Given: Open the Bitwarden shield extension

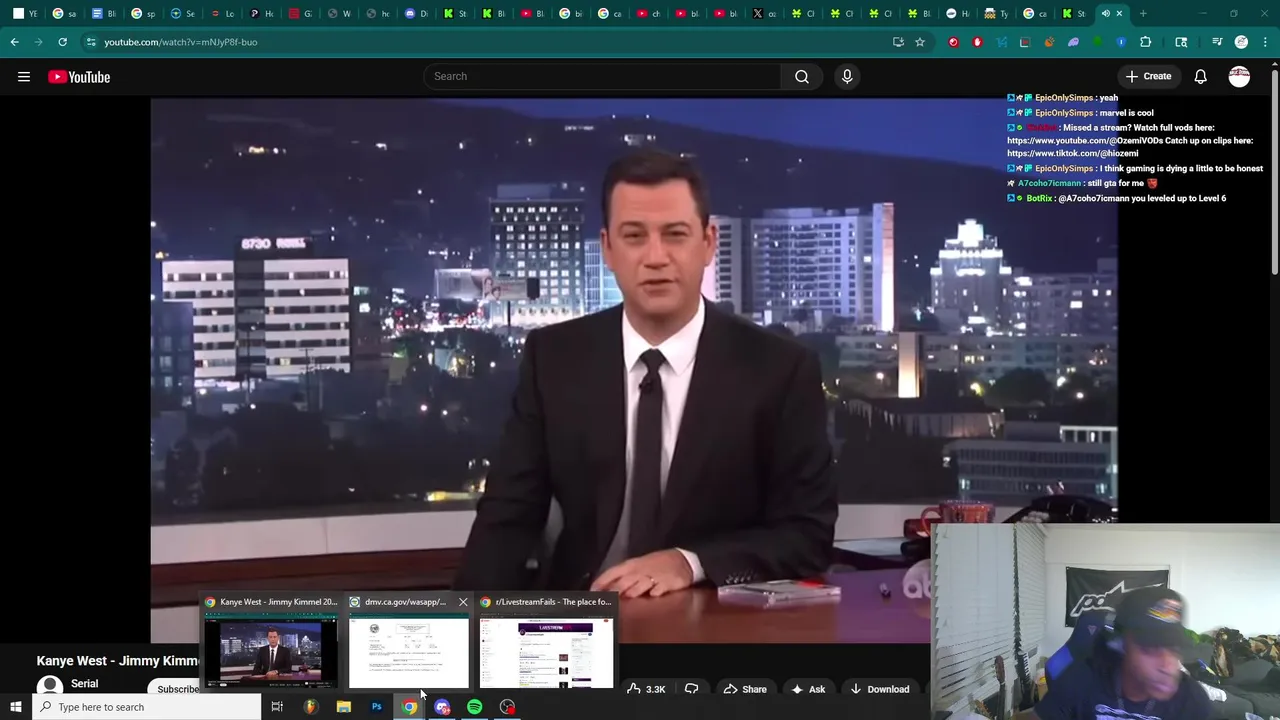Looking at the screenshot, I should (x=1121, y=42).
